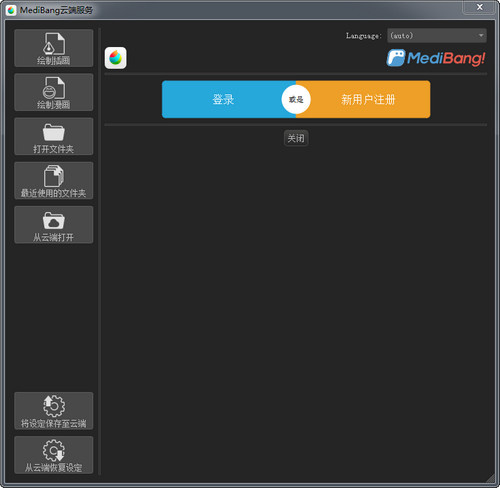
Task: Choose the 绘制漫画 comic drawing icon
Action: tap(54, 92)
